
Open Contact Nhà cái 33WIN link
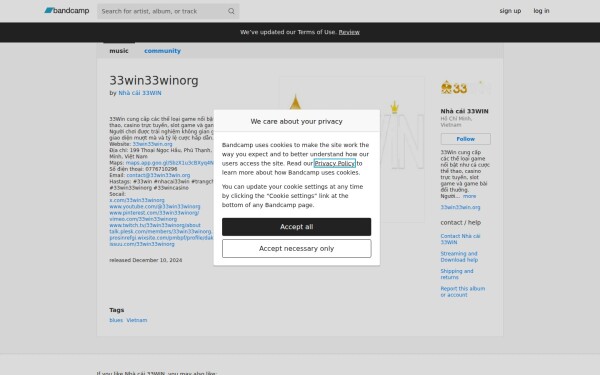point(460,239)
